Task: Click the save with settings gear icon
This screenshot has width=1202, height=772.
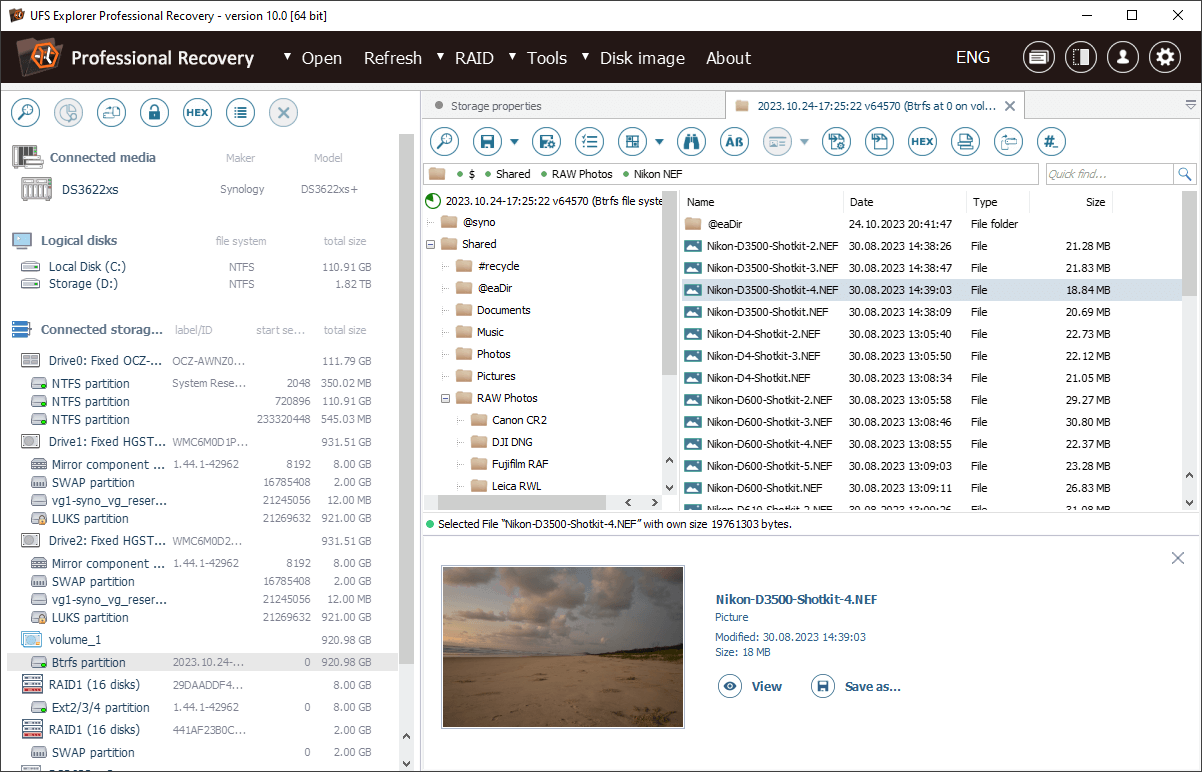Action: tap(546, 142)
